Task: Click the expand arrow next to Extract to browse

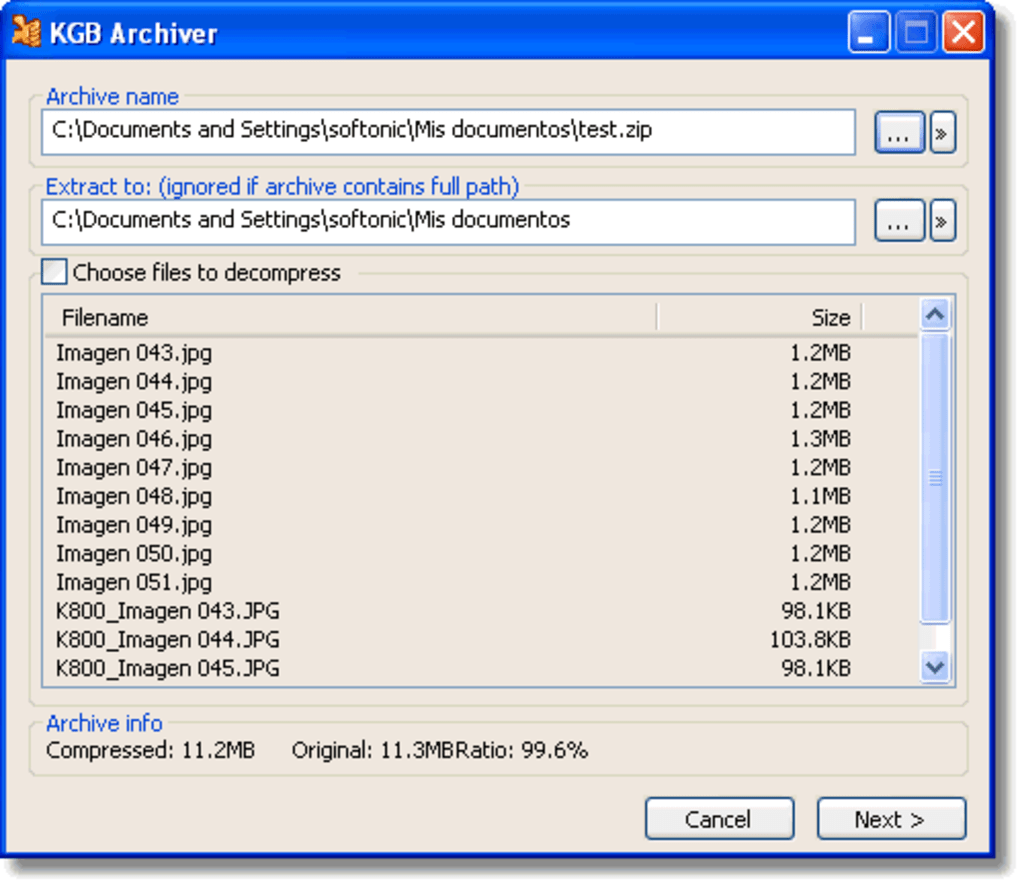Action: (x=941, y=220)
